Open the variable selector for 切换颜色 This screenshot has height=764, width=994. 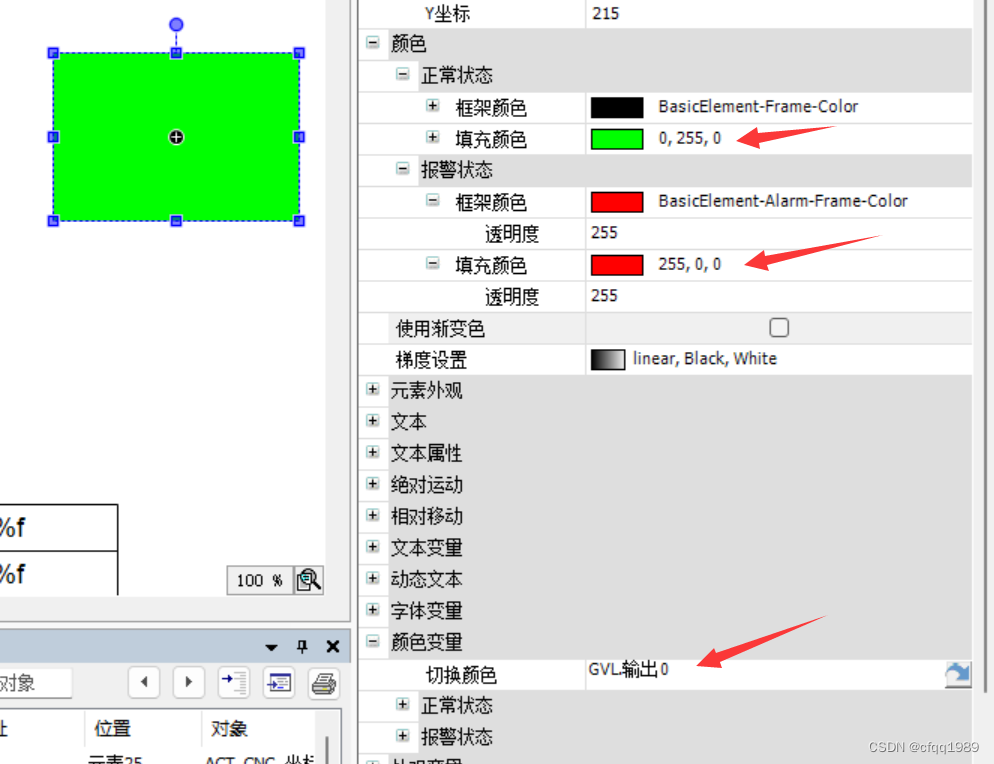pyautogui.click(x=957, y=675)
